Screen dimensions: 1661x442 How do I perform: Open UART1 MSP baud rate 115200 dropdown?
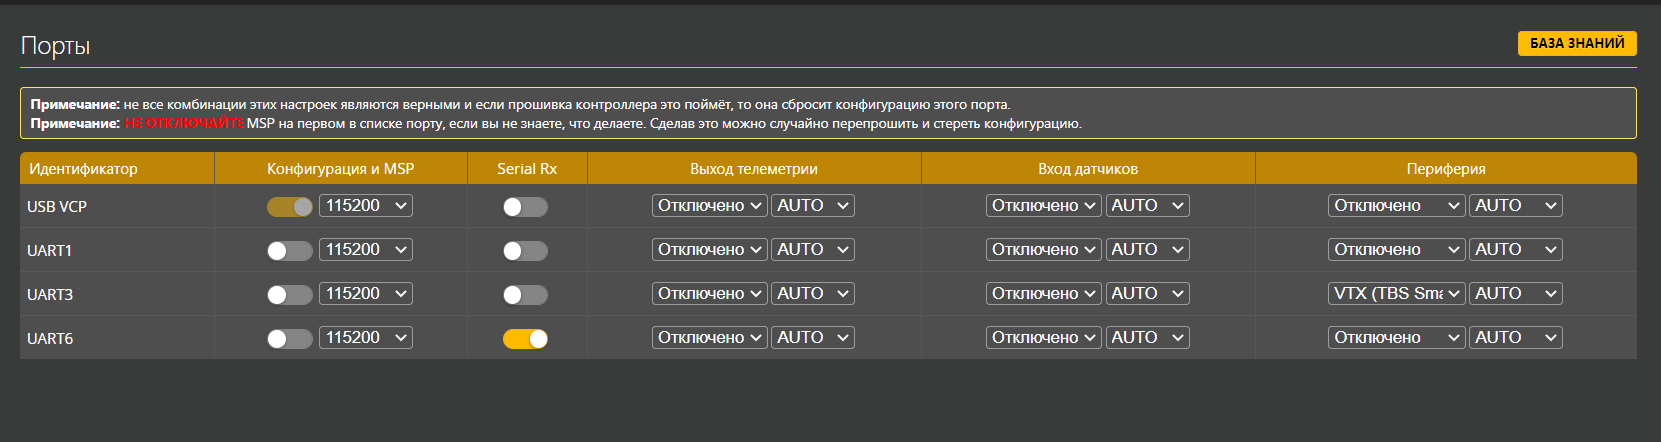pos(365,250)
